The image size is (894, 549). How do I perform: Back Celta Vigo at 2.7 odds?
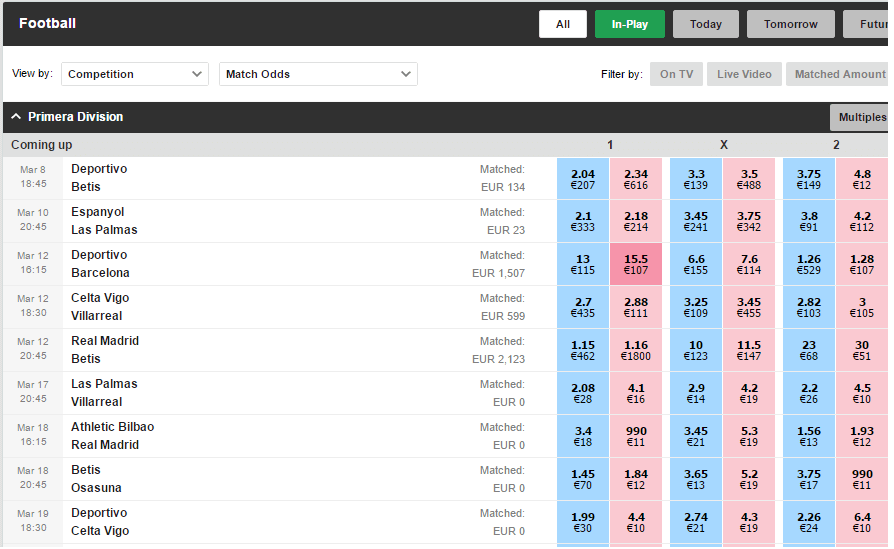point(583,307)
